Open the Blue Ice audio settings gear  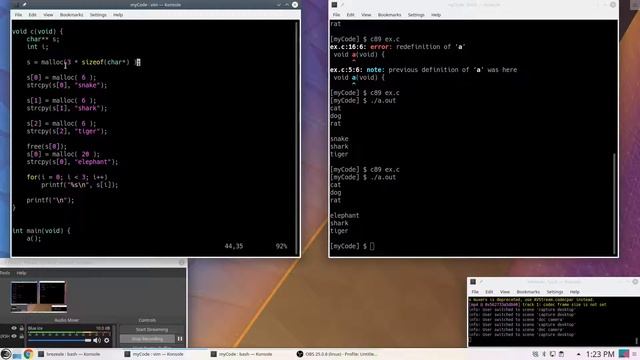107,340
